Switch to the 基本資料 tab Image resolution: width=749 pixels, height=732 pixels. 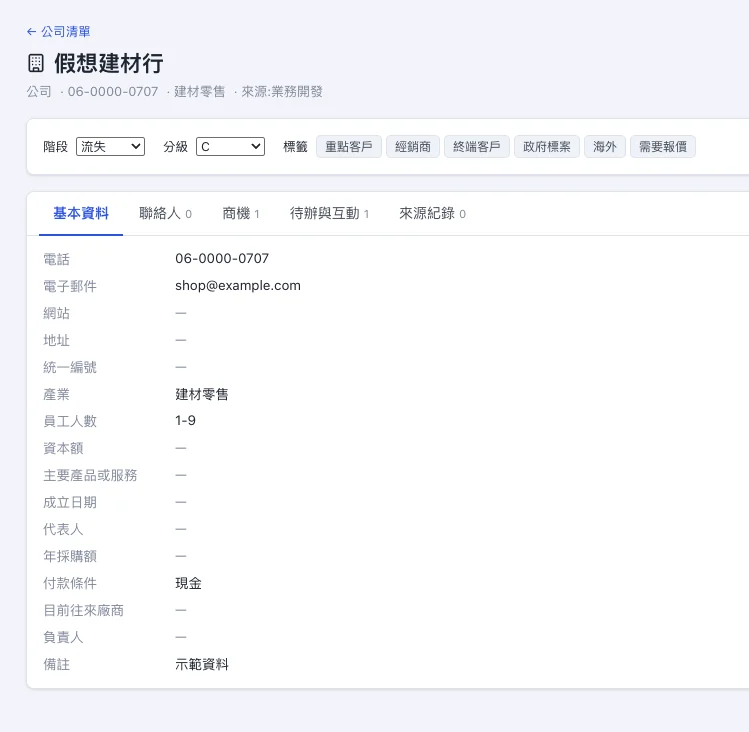pos(81,213)
